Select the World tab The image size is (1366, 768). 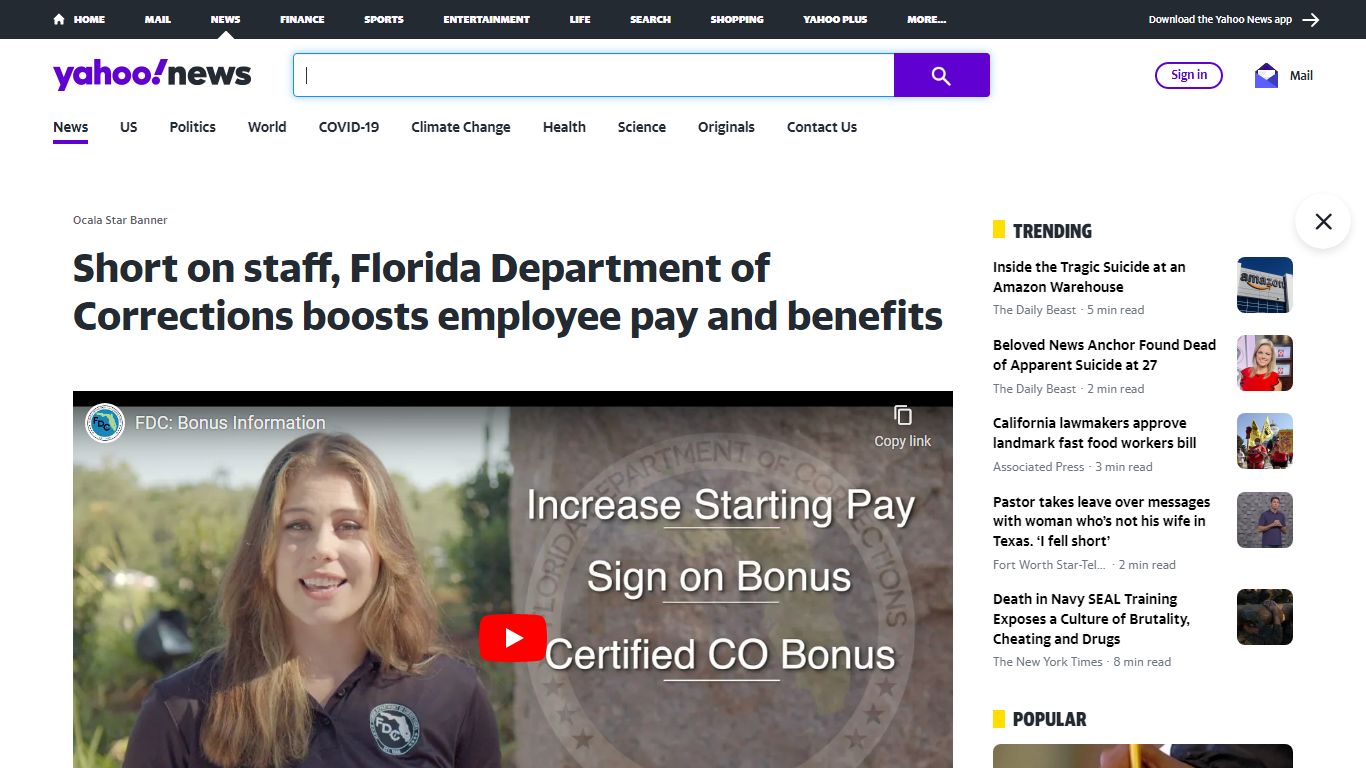(267, 127)
